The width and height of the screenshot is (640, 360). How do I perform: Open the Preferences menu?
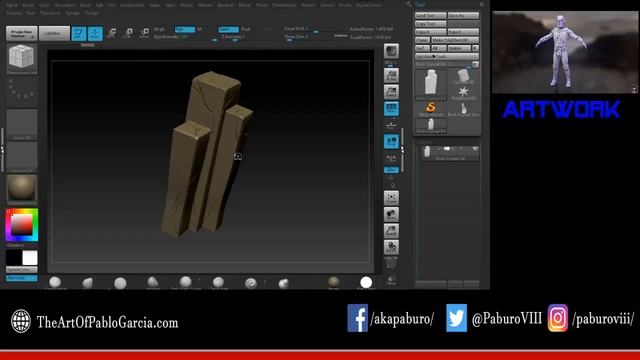pos(284,5)
